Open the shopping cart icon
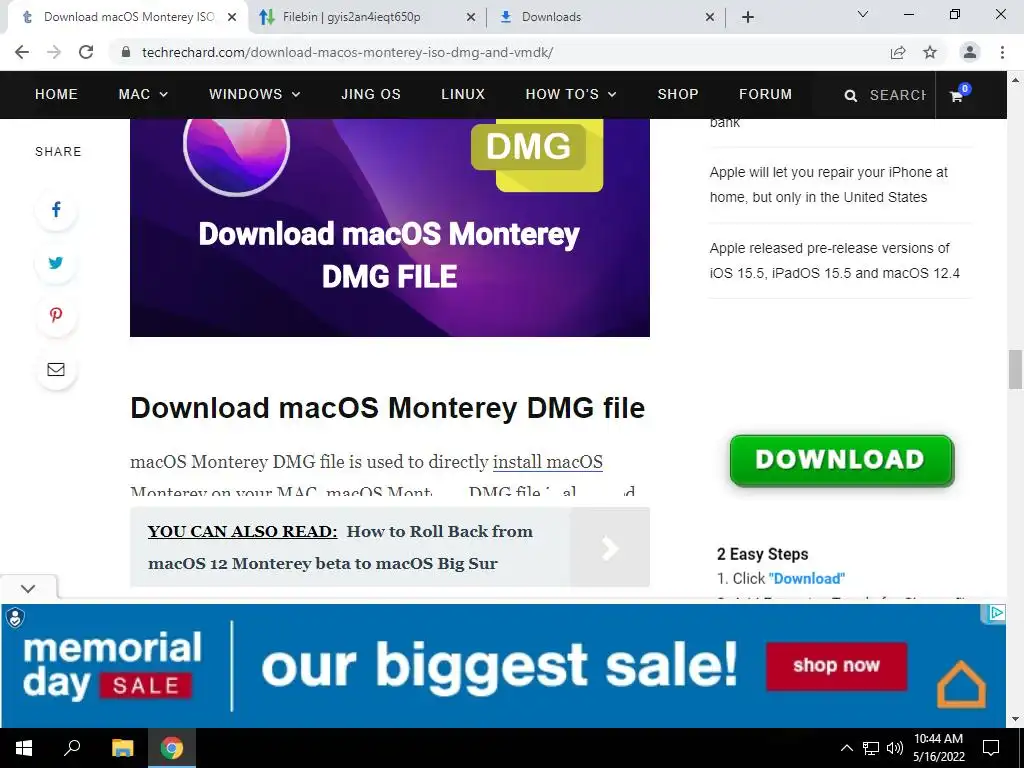1024x768 pixels. tap(957, 95)
